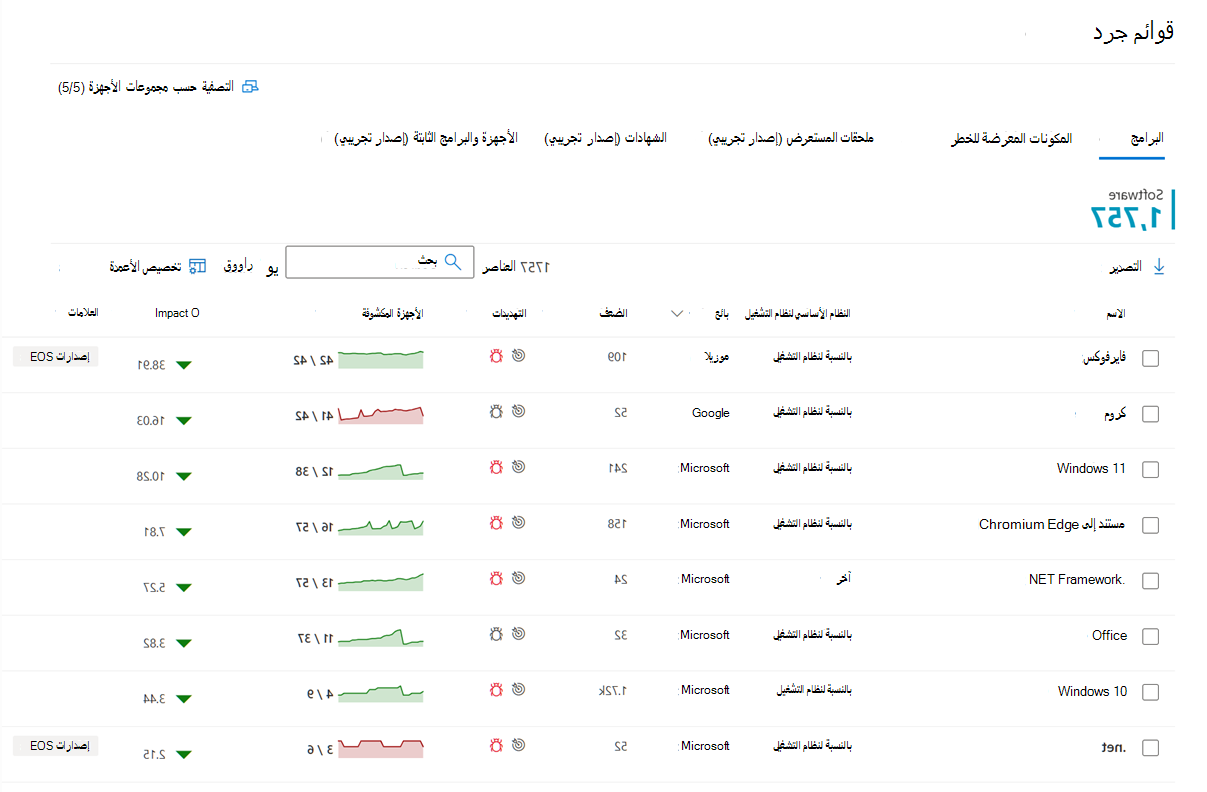The image size is (1207, 792).
Task: Select the فايرفوكس row checkbox
Action: (x=1150, y=357)
